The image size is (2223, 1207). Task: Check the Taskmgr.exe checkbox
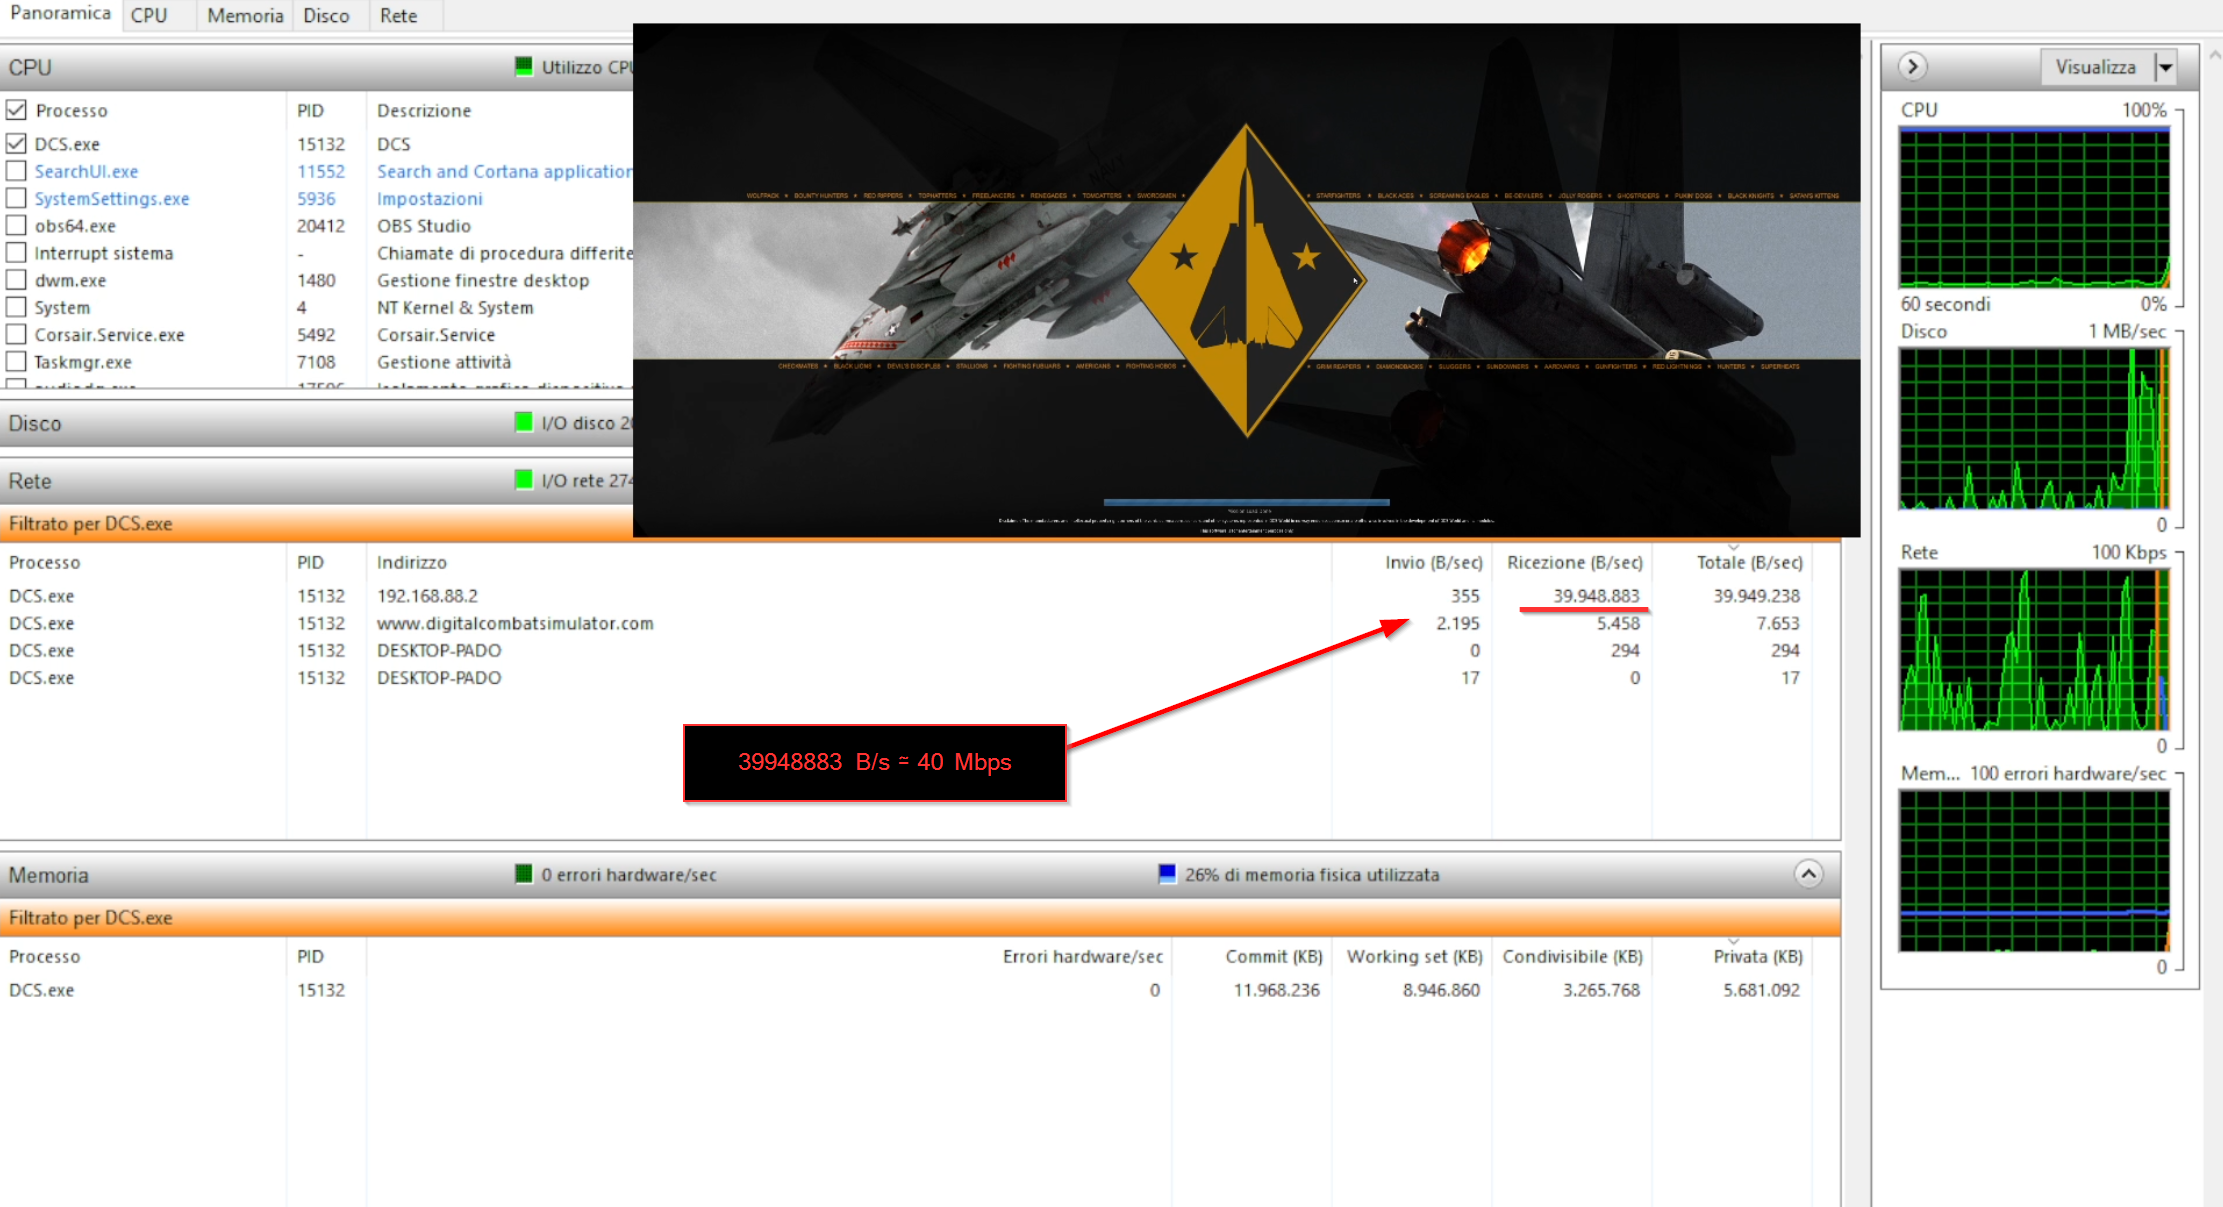pos(16,361)
